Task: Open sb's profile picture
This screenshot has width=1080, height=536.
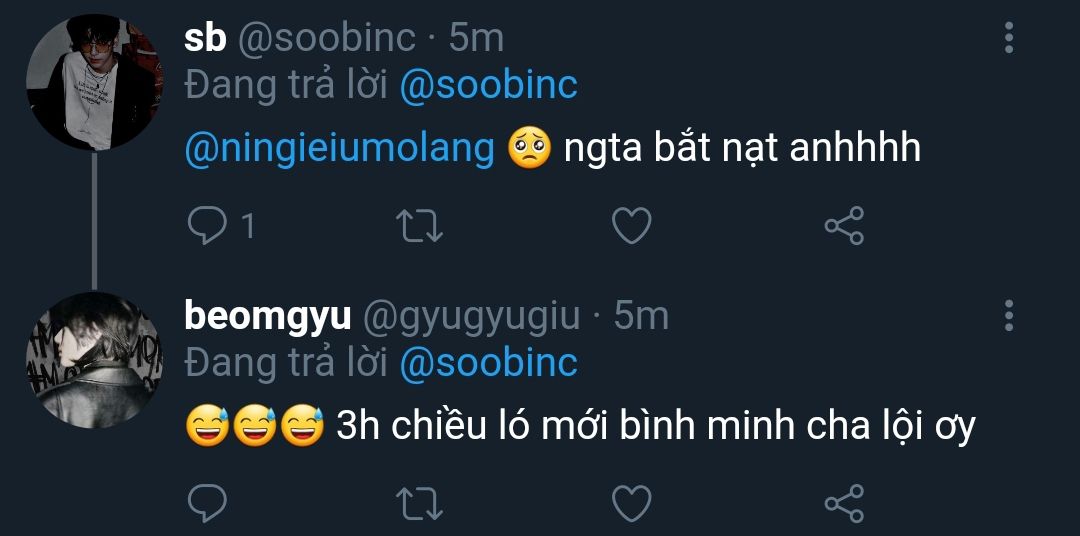Action: [x=94, y=82]
